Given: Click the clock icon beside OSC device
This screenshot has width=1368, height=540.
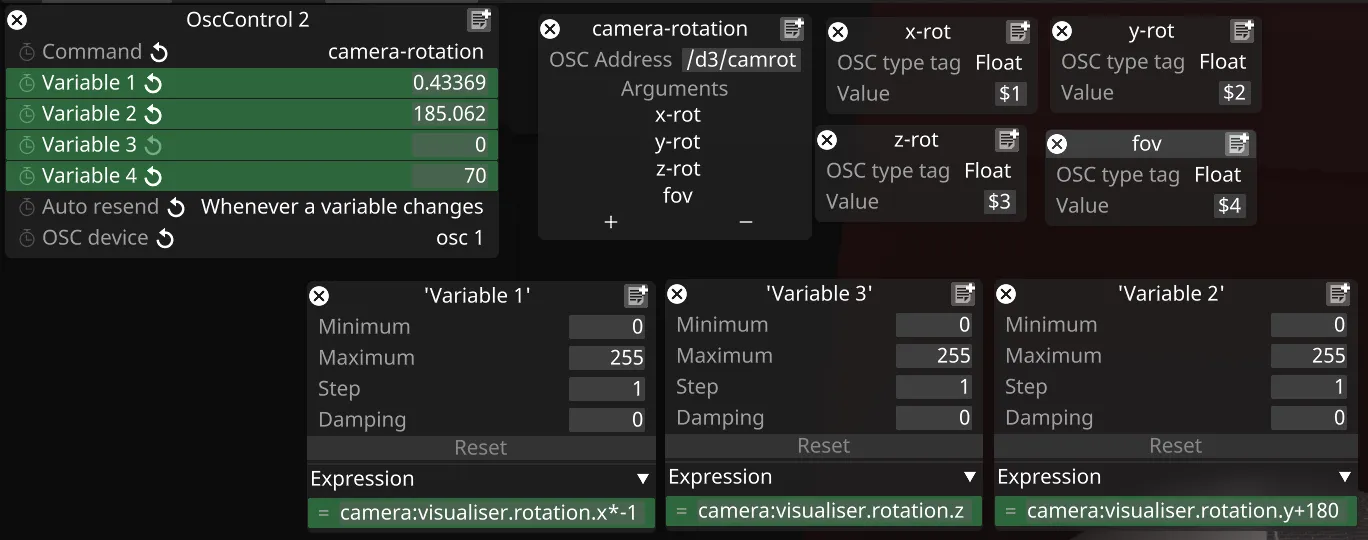Looking at the screenshot, I should (27, 238).
